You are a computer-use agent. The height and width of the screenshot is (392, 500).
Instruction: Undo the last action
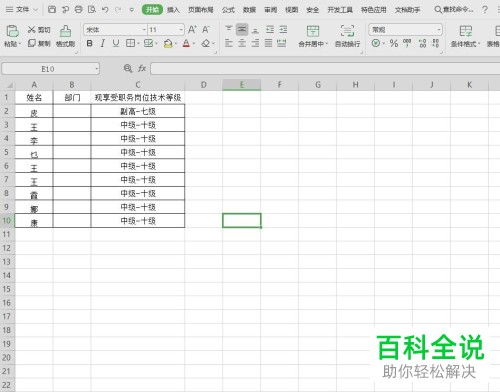[105, 10]
